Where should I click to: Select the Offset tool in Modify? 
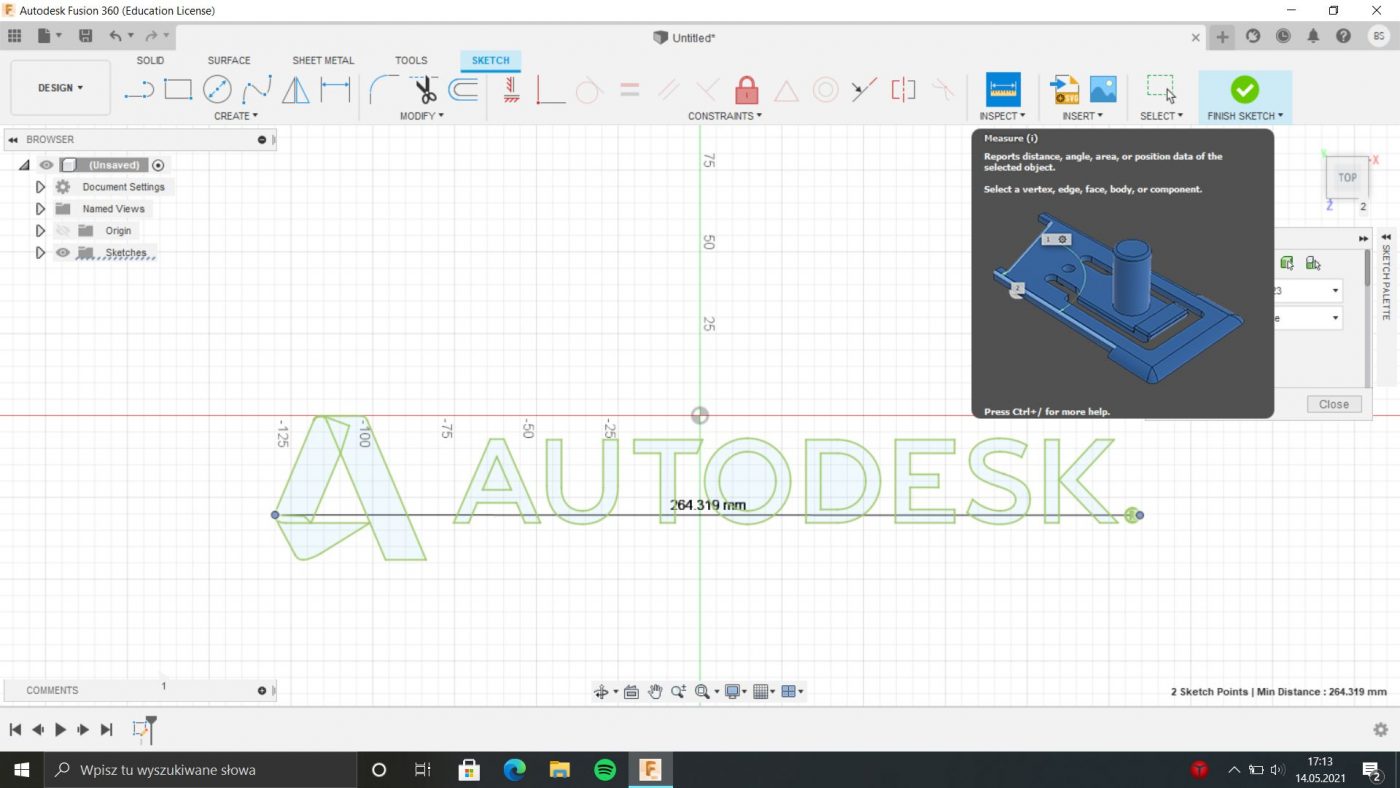point(463,90)
